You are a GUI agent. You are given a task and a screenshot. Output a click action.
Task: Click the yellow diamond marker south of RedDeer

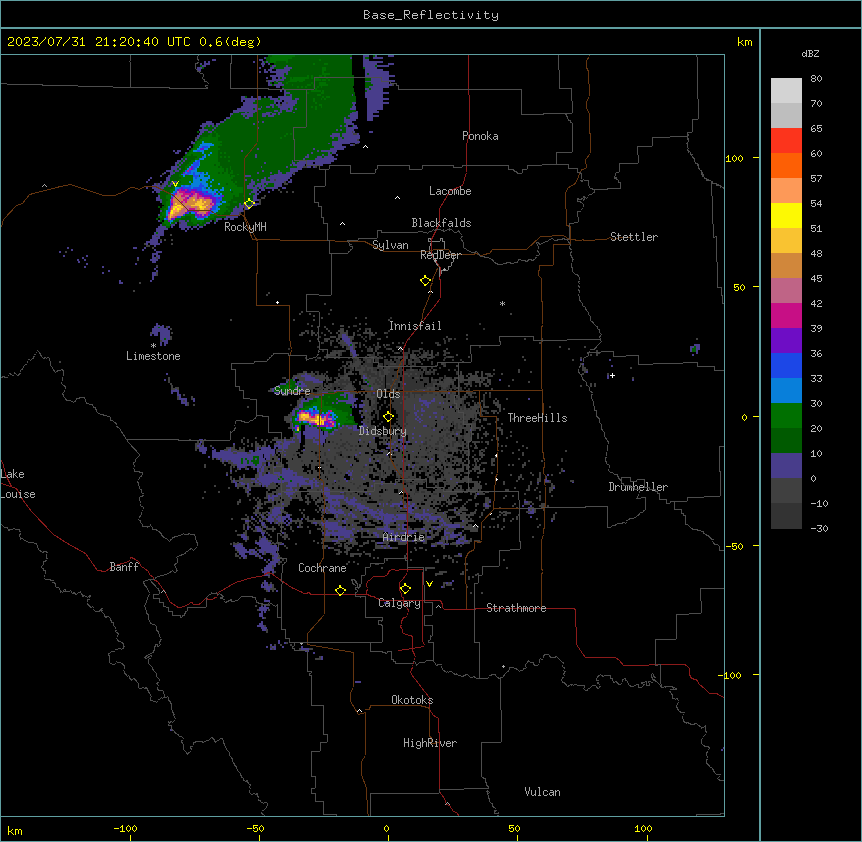pyautogui.click(x=426, y=281)
